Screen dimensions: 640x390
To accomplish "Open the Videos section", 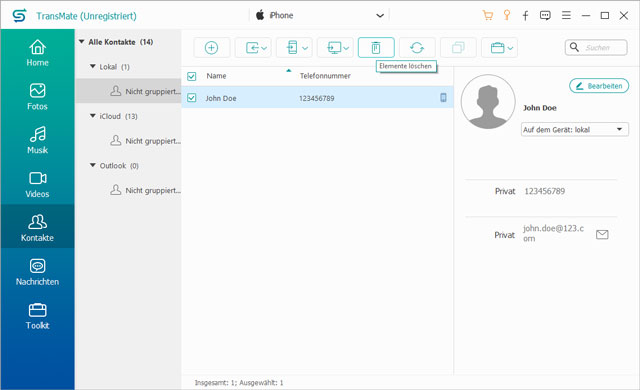I will [37, 184].
